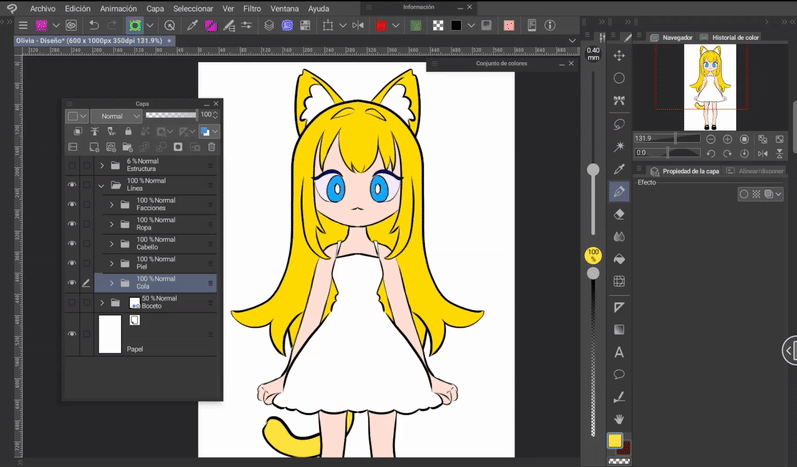Select the Eraser tool
The width and height of the screenshot is (797, 467).
pyautogui.click(x=619, y=214)
